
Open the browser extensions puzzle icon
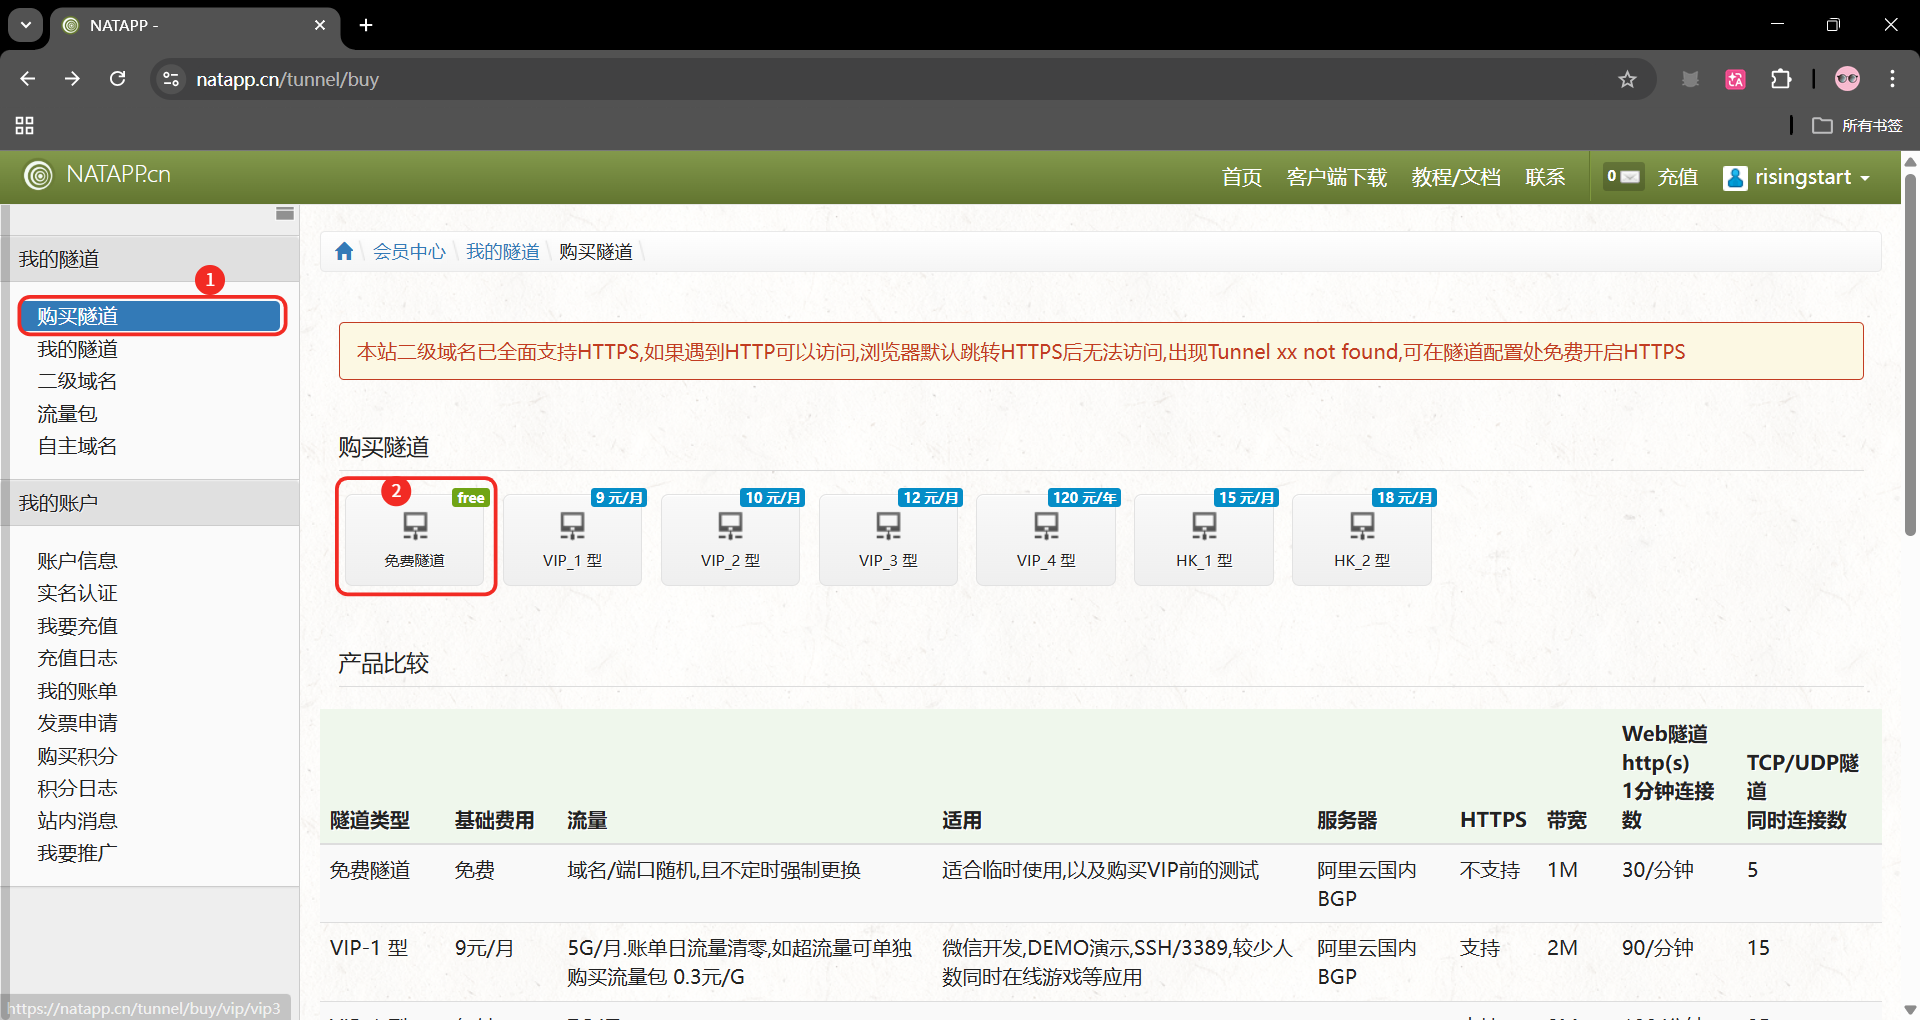click(x=1781, y=79)
